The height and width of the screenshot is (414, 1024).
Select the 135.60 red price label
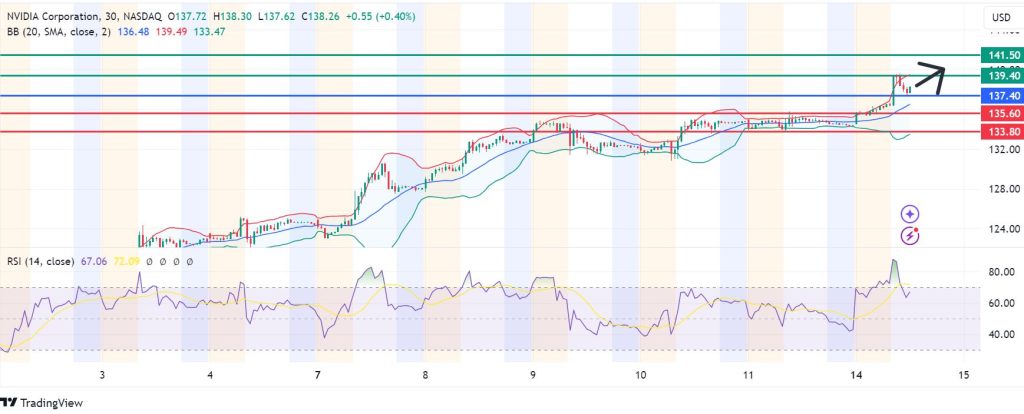(x=1000, y=114)
